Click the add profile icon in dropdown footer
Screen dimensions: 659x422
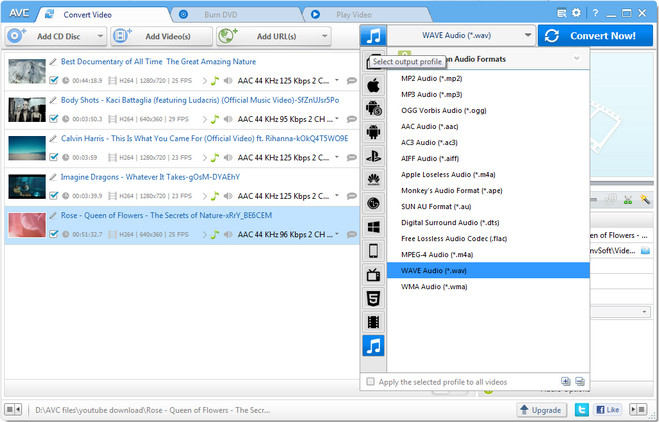pos(566,381)
